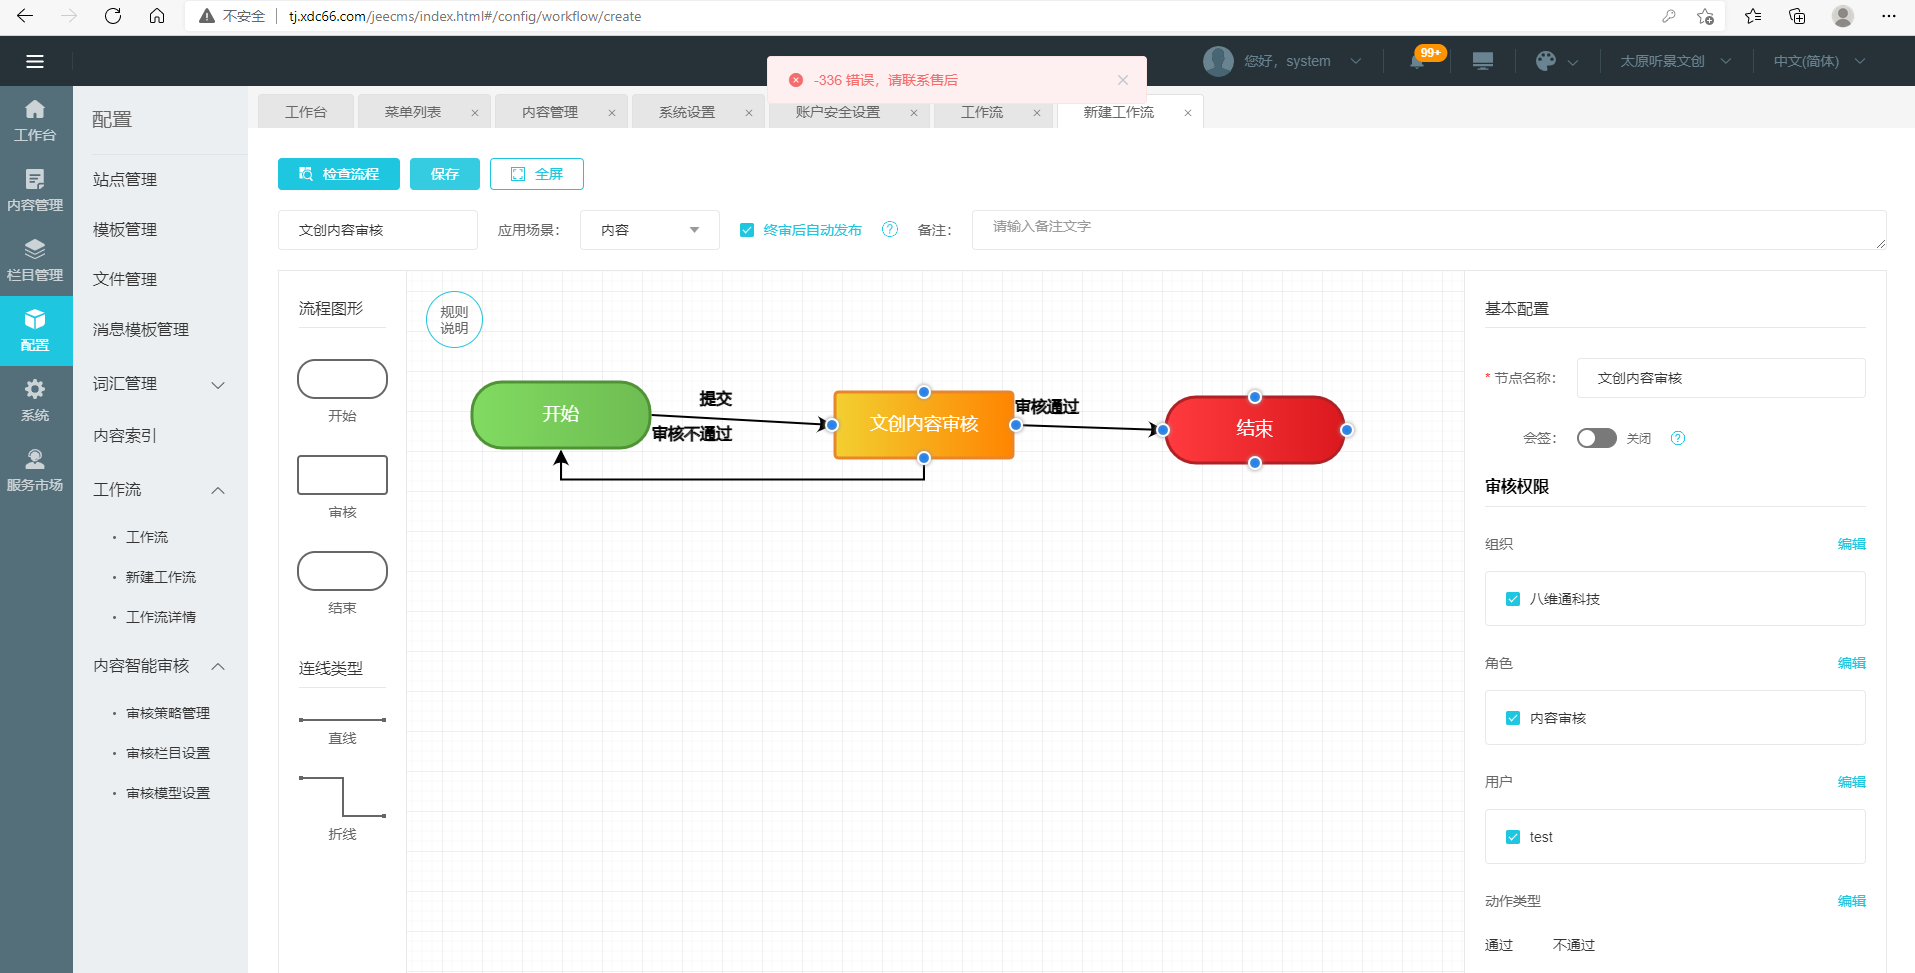
Task: Click help icon beside 终审后自动发布
Action: [x=890, y=230]
